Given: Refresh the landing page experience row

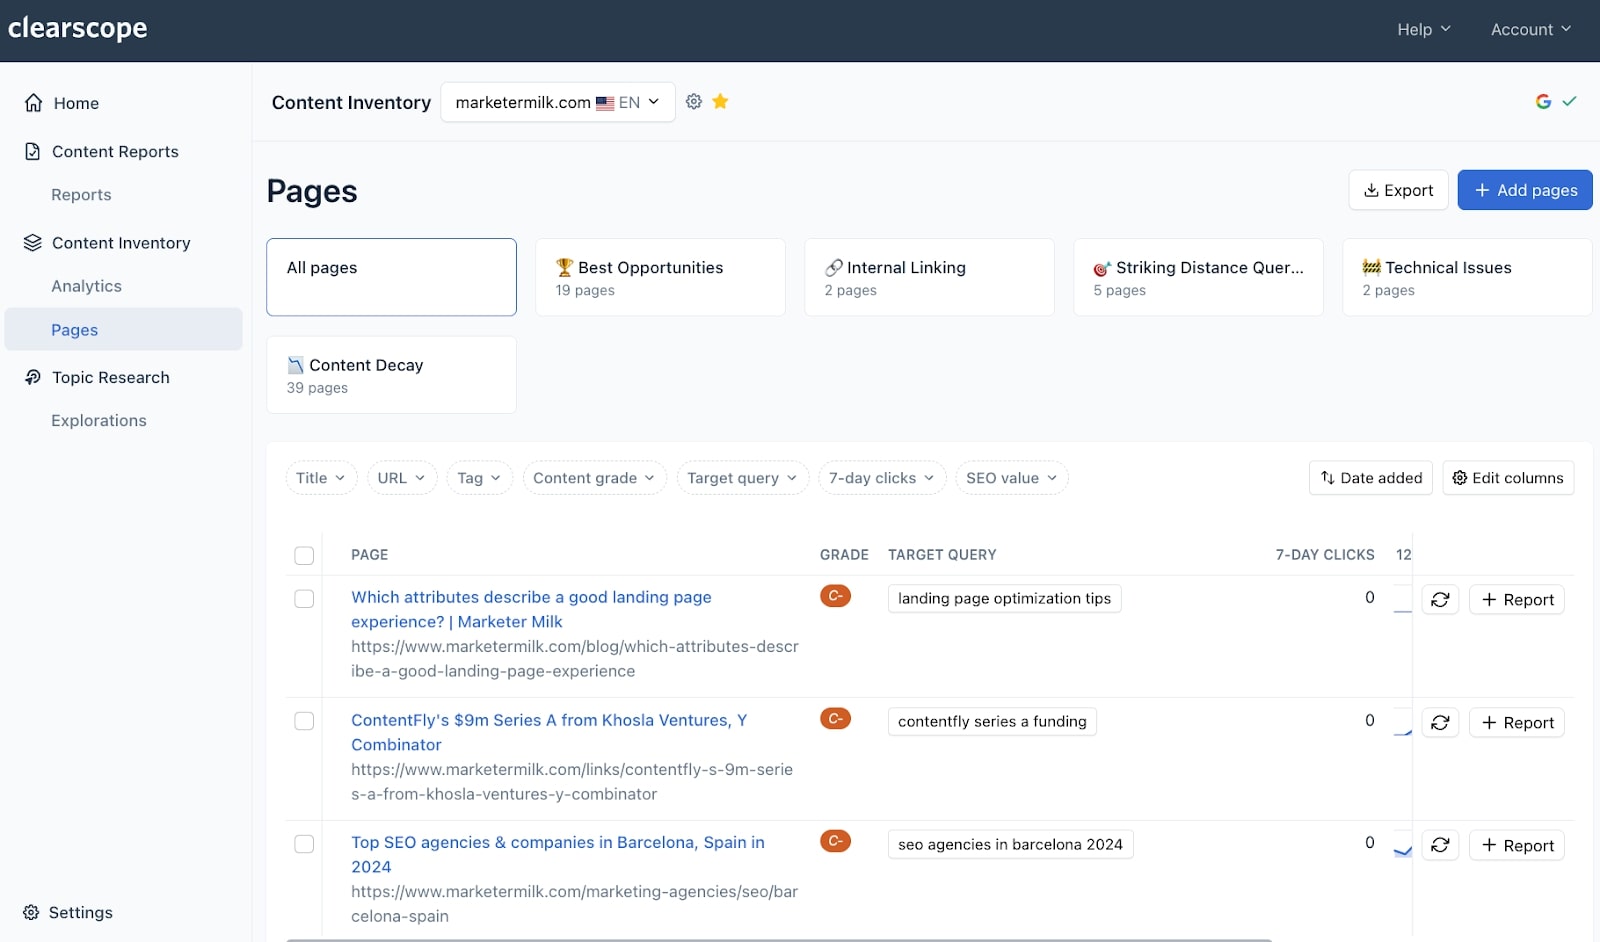Looking at the screenshot, I should (1440, 600).
